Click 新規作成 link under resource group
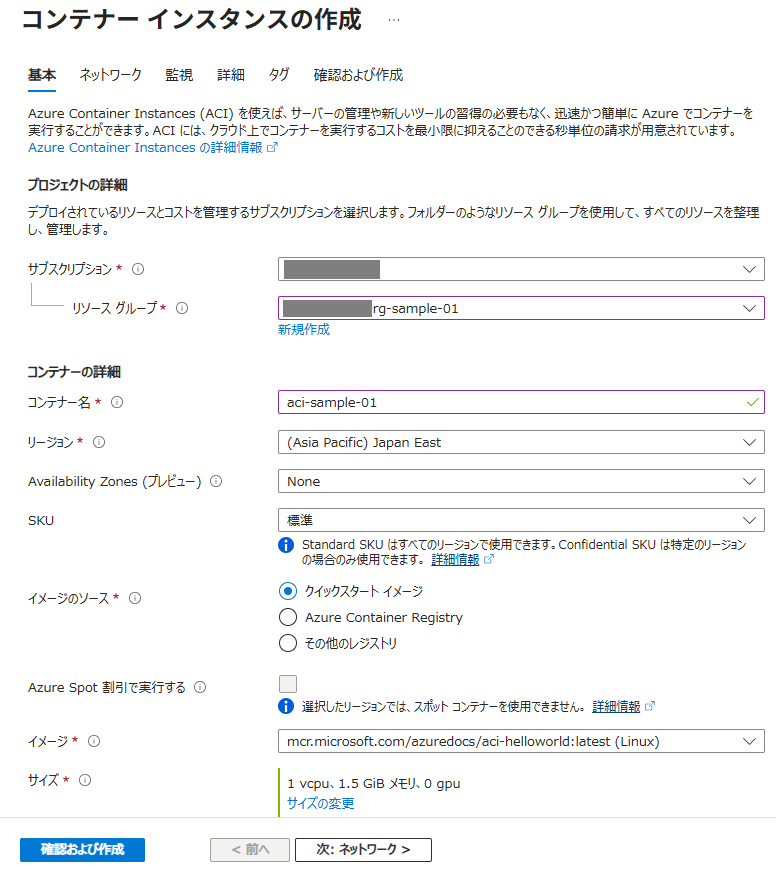 (x=304, y=330)
